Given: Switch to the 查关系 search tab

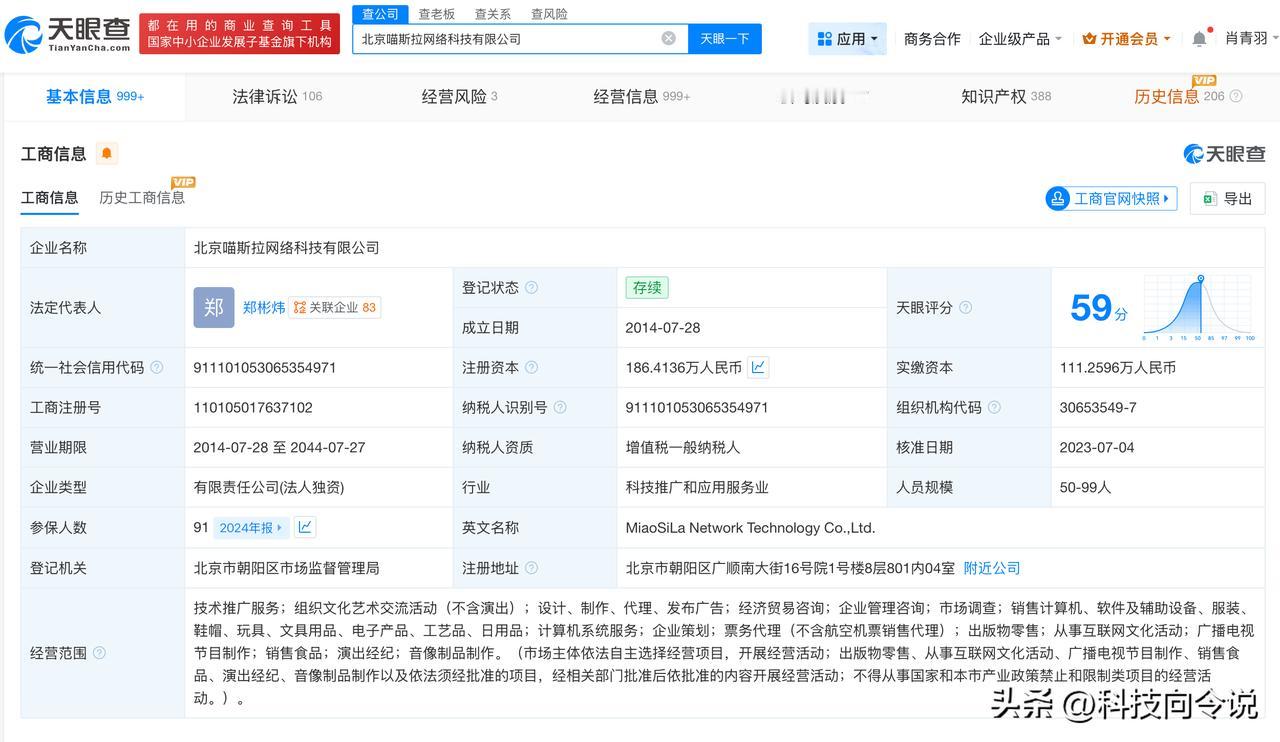Looking at the screenshot, I should [x=493, y=14].
